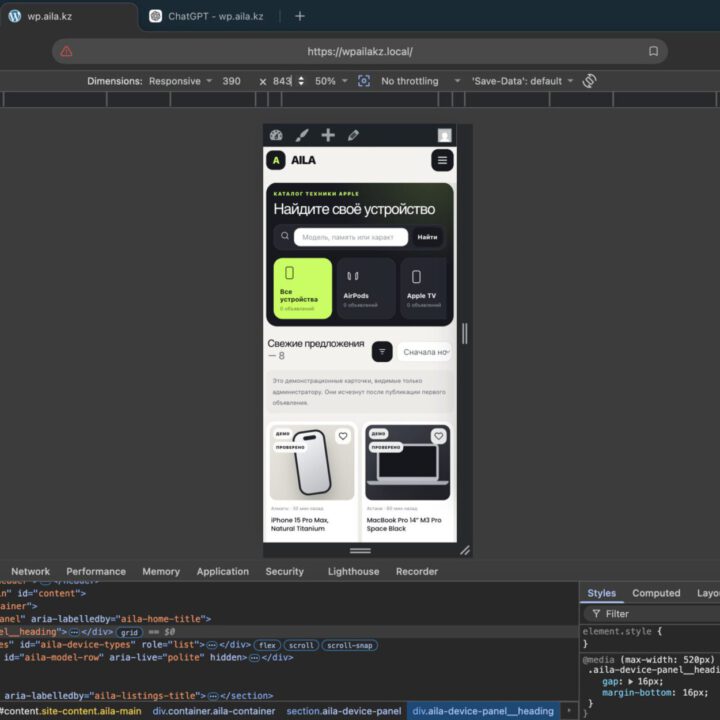Open the No throttling dropdown

click(x=420, y=81)
